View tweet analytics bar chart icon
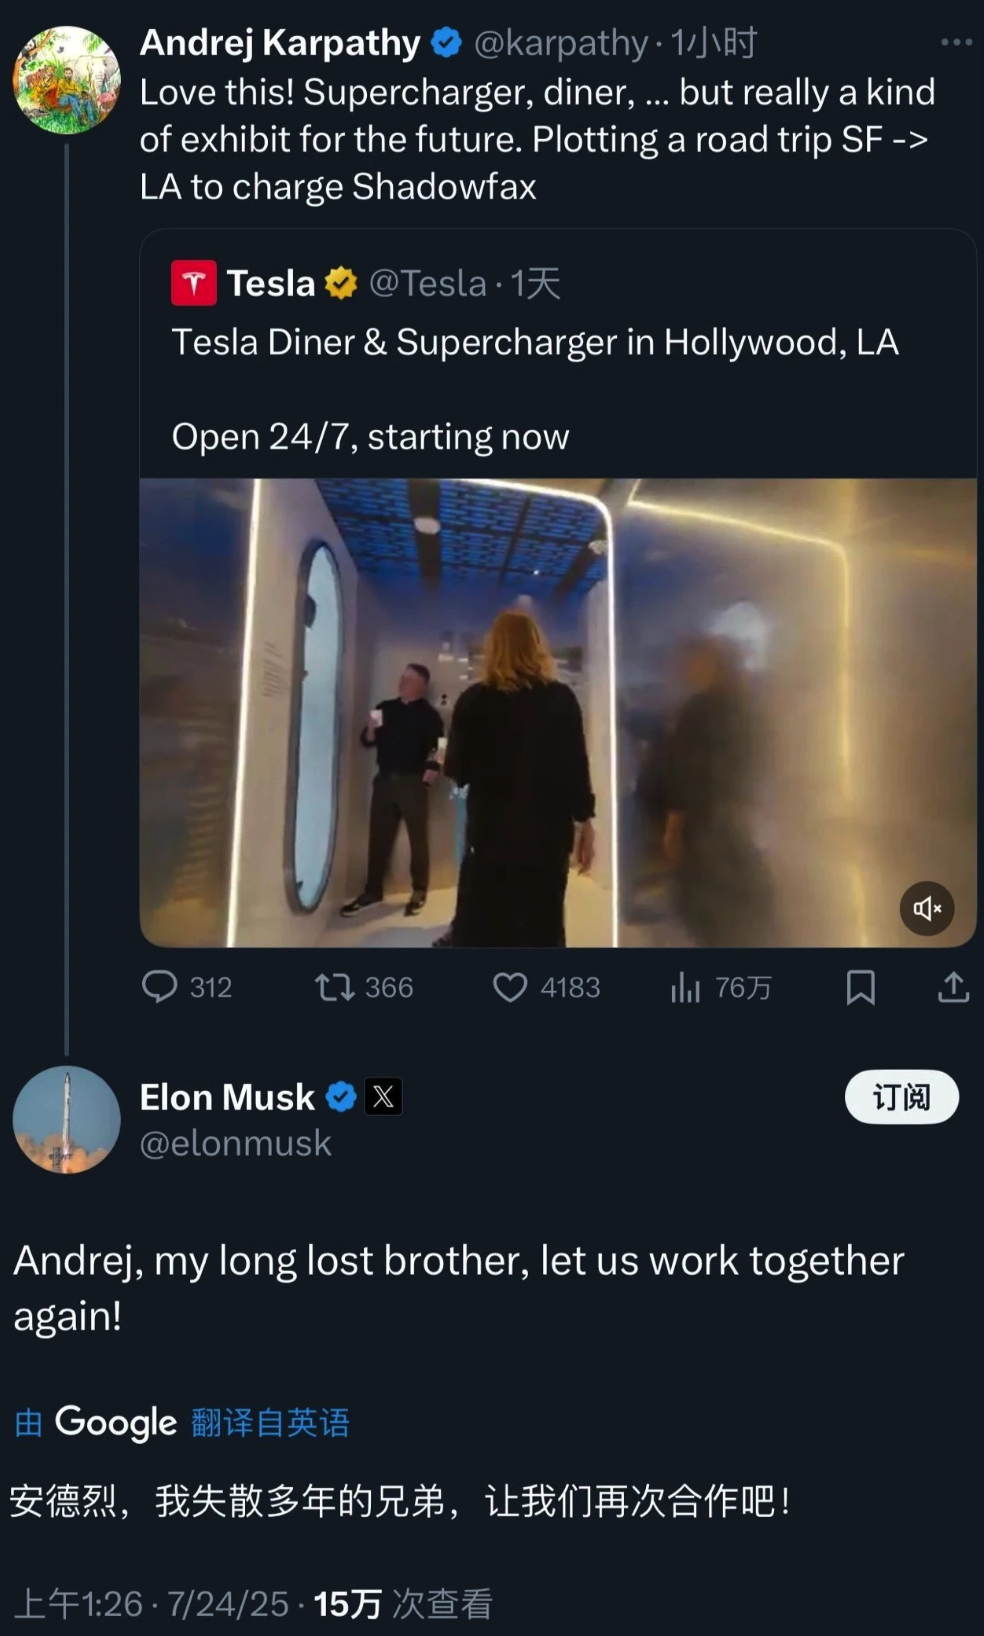This screenshot has height=1636, width=984. (x=685, y=987)
